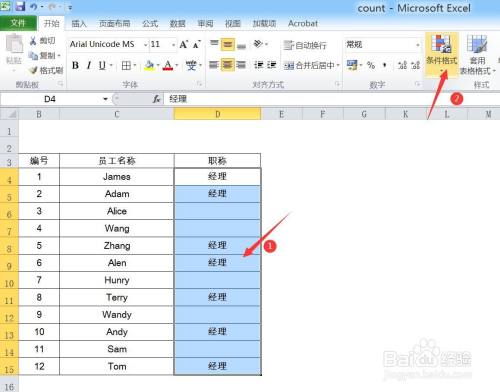Click the Undo icon in quick access toolbar
This screenshot has width=500, height=392.
tap(34, 6)
